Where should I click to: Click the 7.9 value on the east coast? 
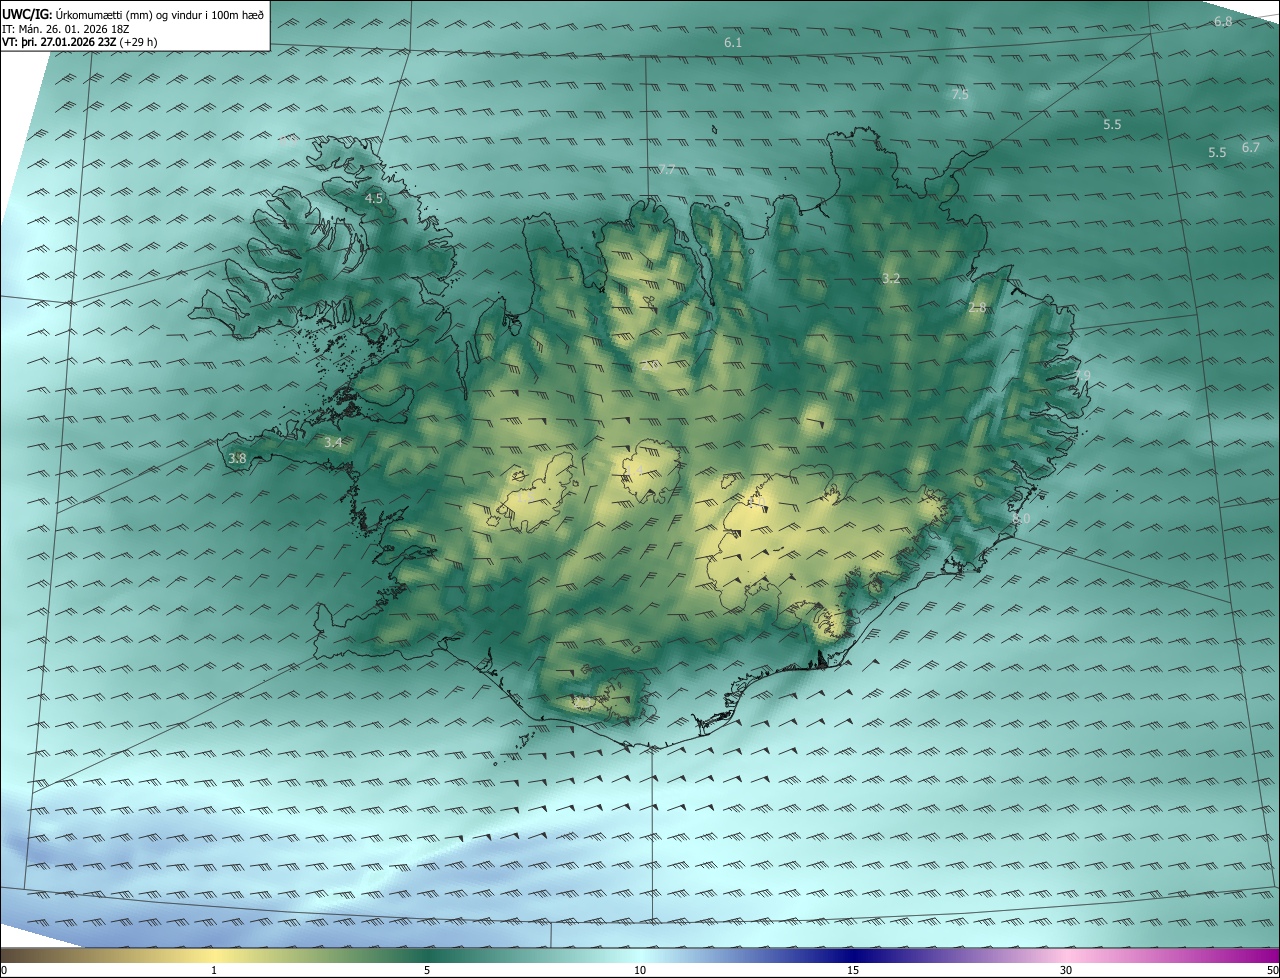pos(1082,376)
